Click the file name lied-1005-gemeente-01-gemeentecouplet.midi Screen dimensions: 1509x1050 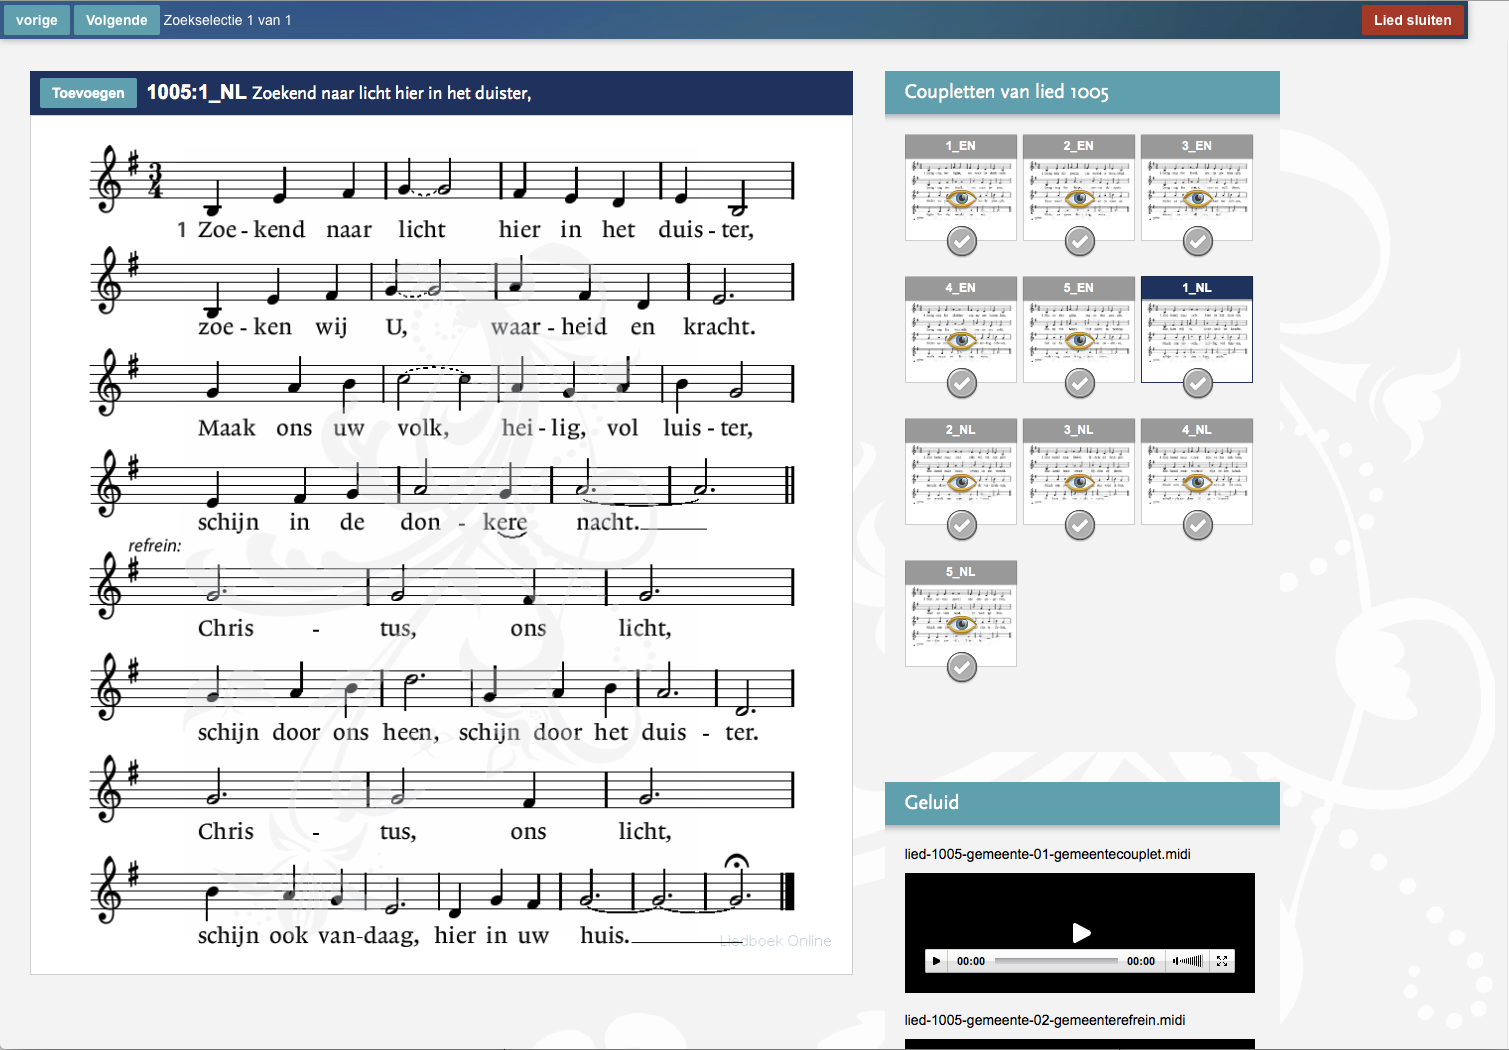(1047, 854)
